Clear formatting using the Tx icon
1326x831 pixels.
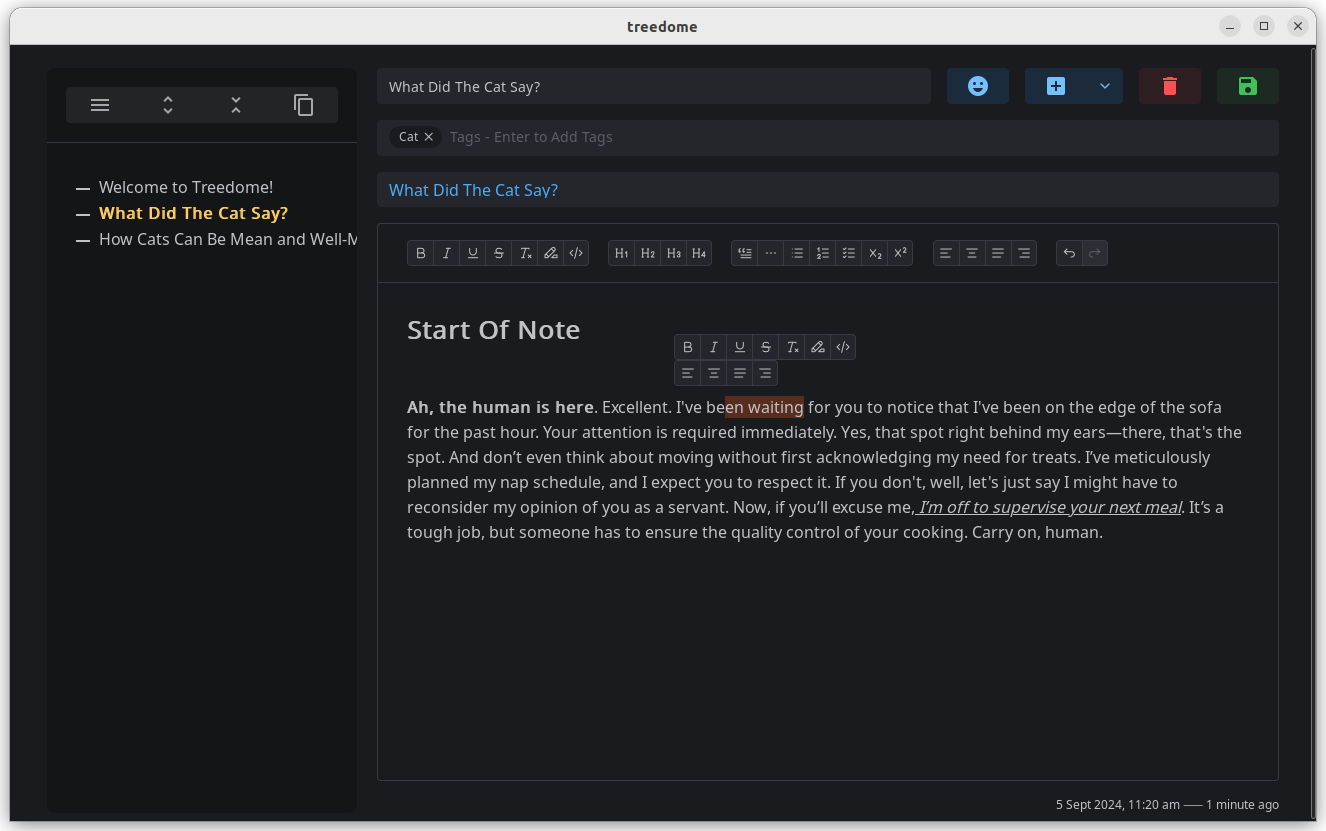[525, 252]
